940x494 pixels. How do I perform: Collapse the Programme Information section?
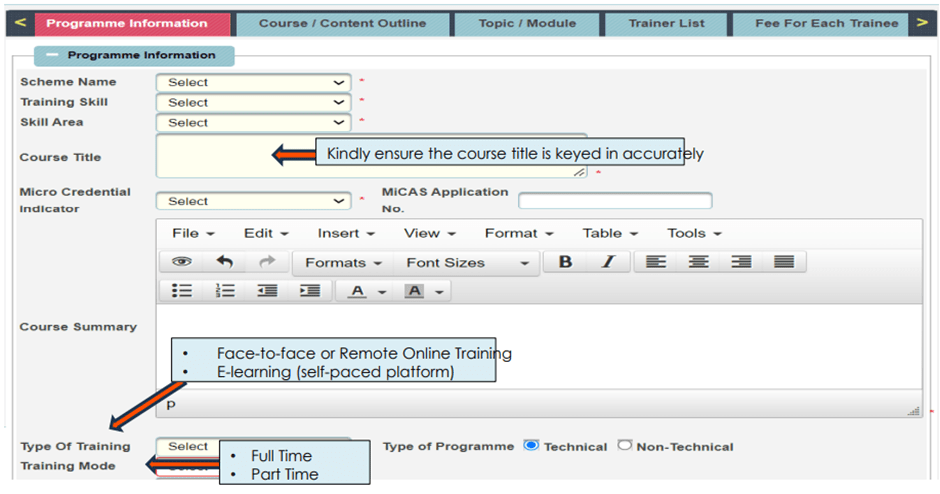tap(53, 56)
